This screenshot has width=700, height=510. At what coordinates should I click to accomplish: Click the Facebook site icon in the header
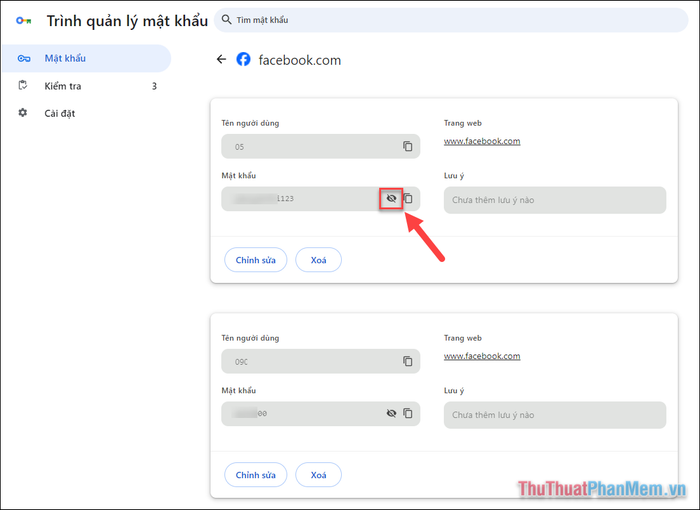click(243, 60)
